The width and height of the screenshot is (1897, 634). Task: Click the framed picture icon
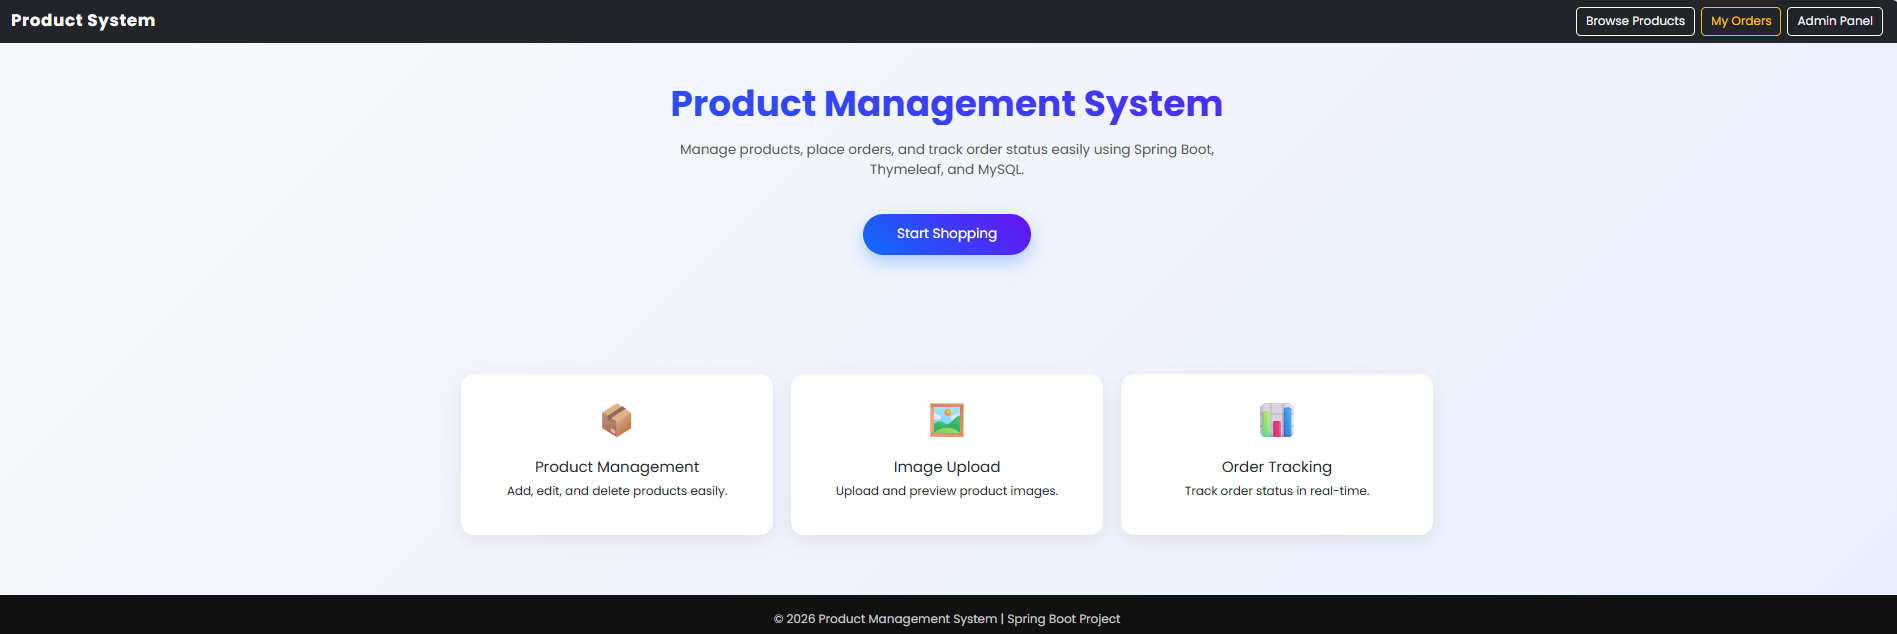[946, 420]
